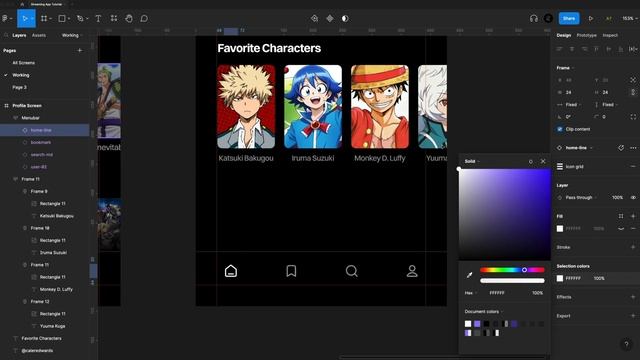Collapse the Menubar layer group
Viewport: 640px width, 360px height.
(16, 118)
